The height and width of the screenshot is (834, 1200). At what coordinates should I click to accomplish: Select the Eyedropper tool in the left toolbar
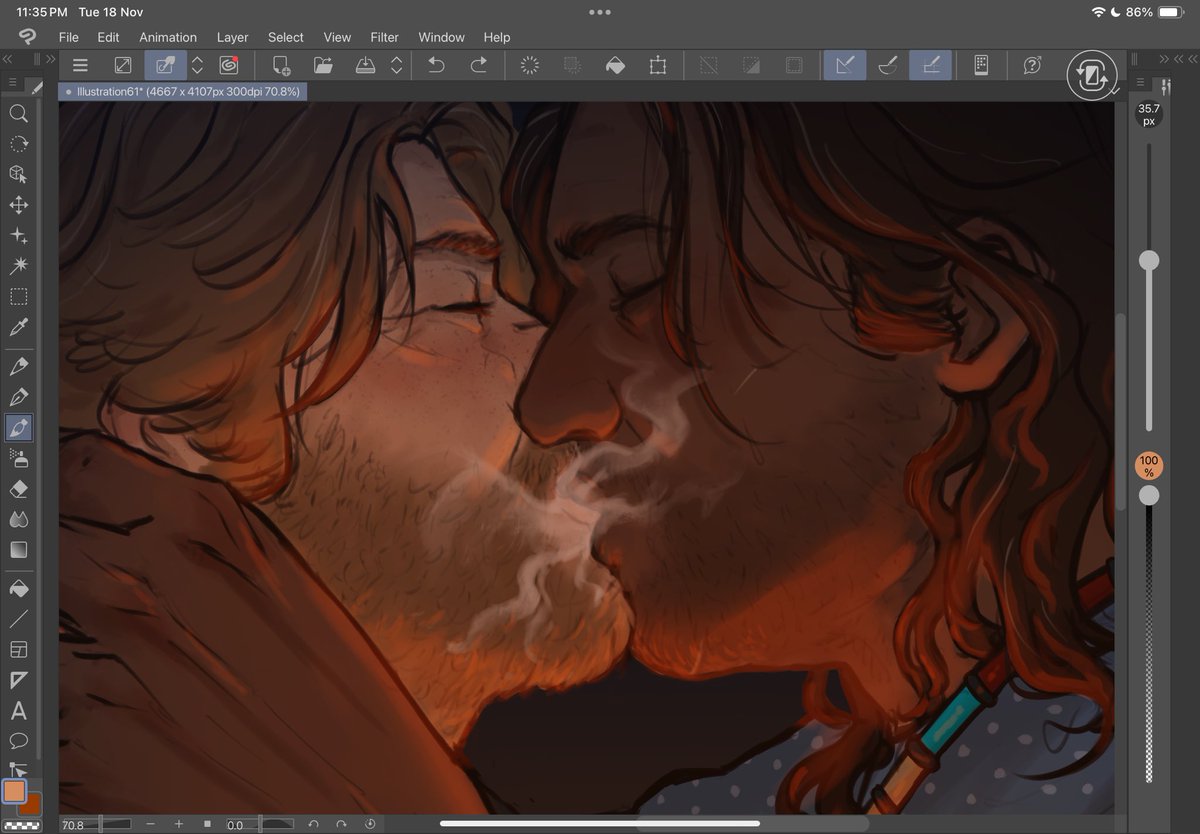(19, 327)
